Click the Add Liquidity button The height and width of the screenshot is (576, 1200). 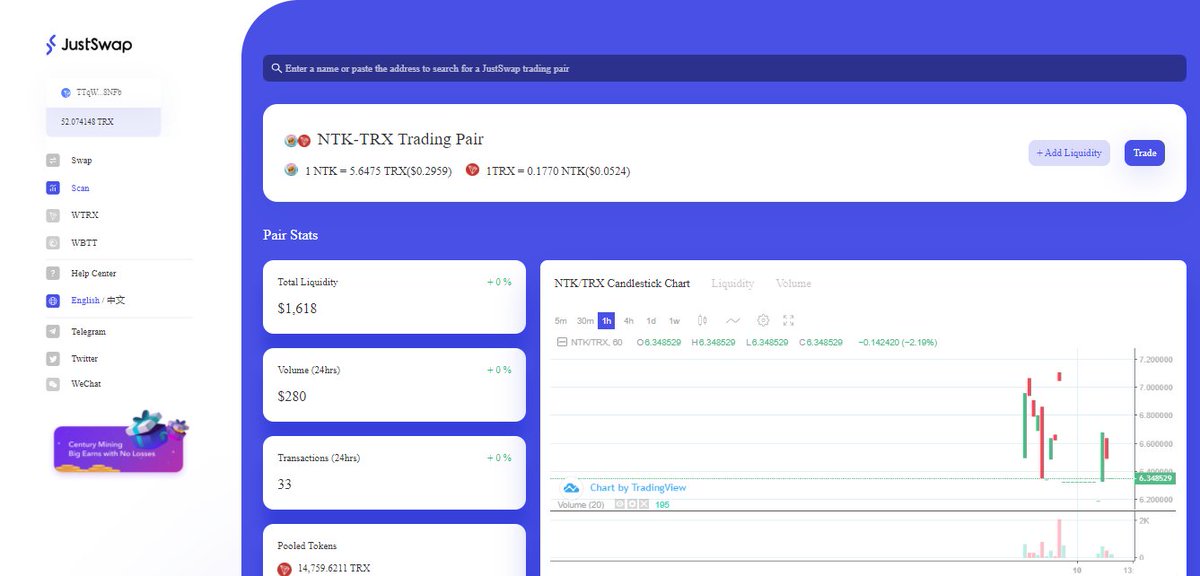[x=1069, y=153]
